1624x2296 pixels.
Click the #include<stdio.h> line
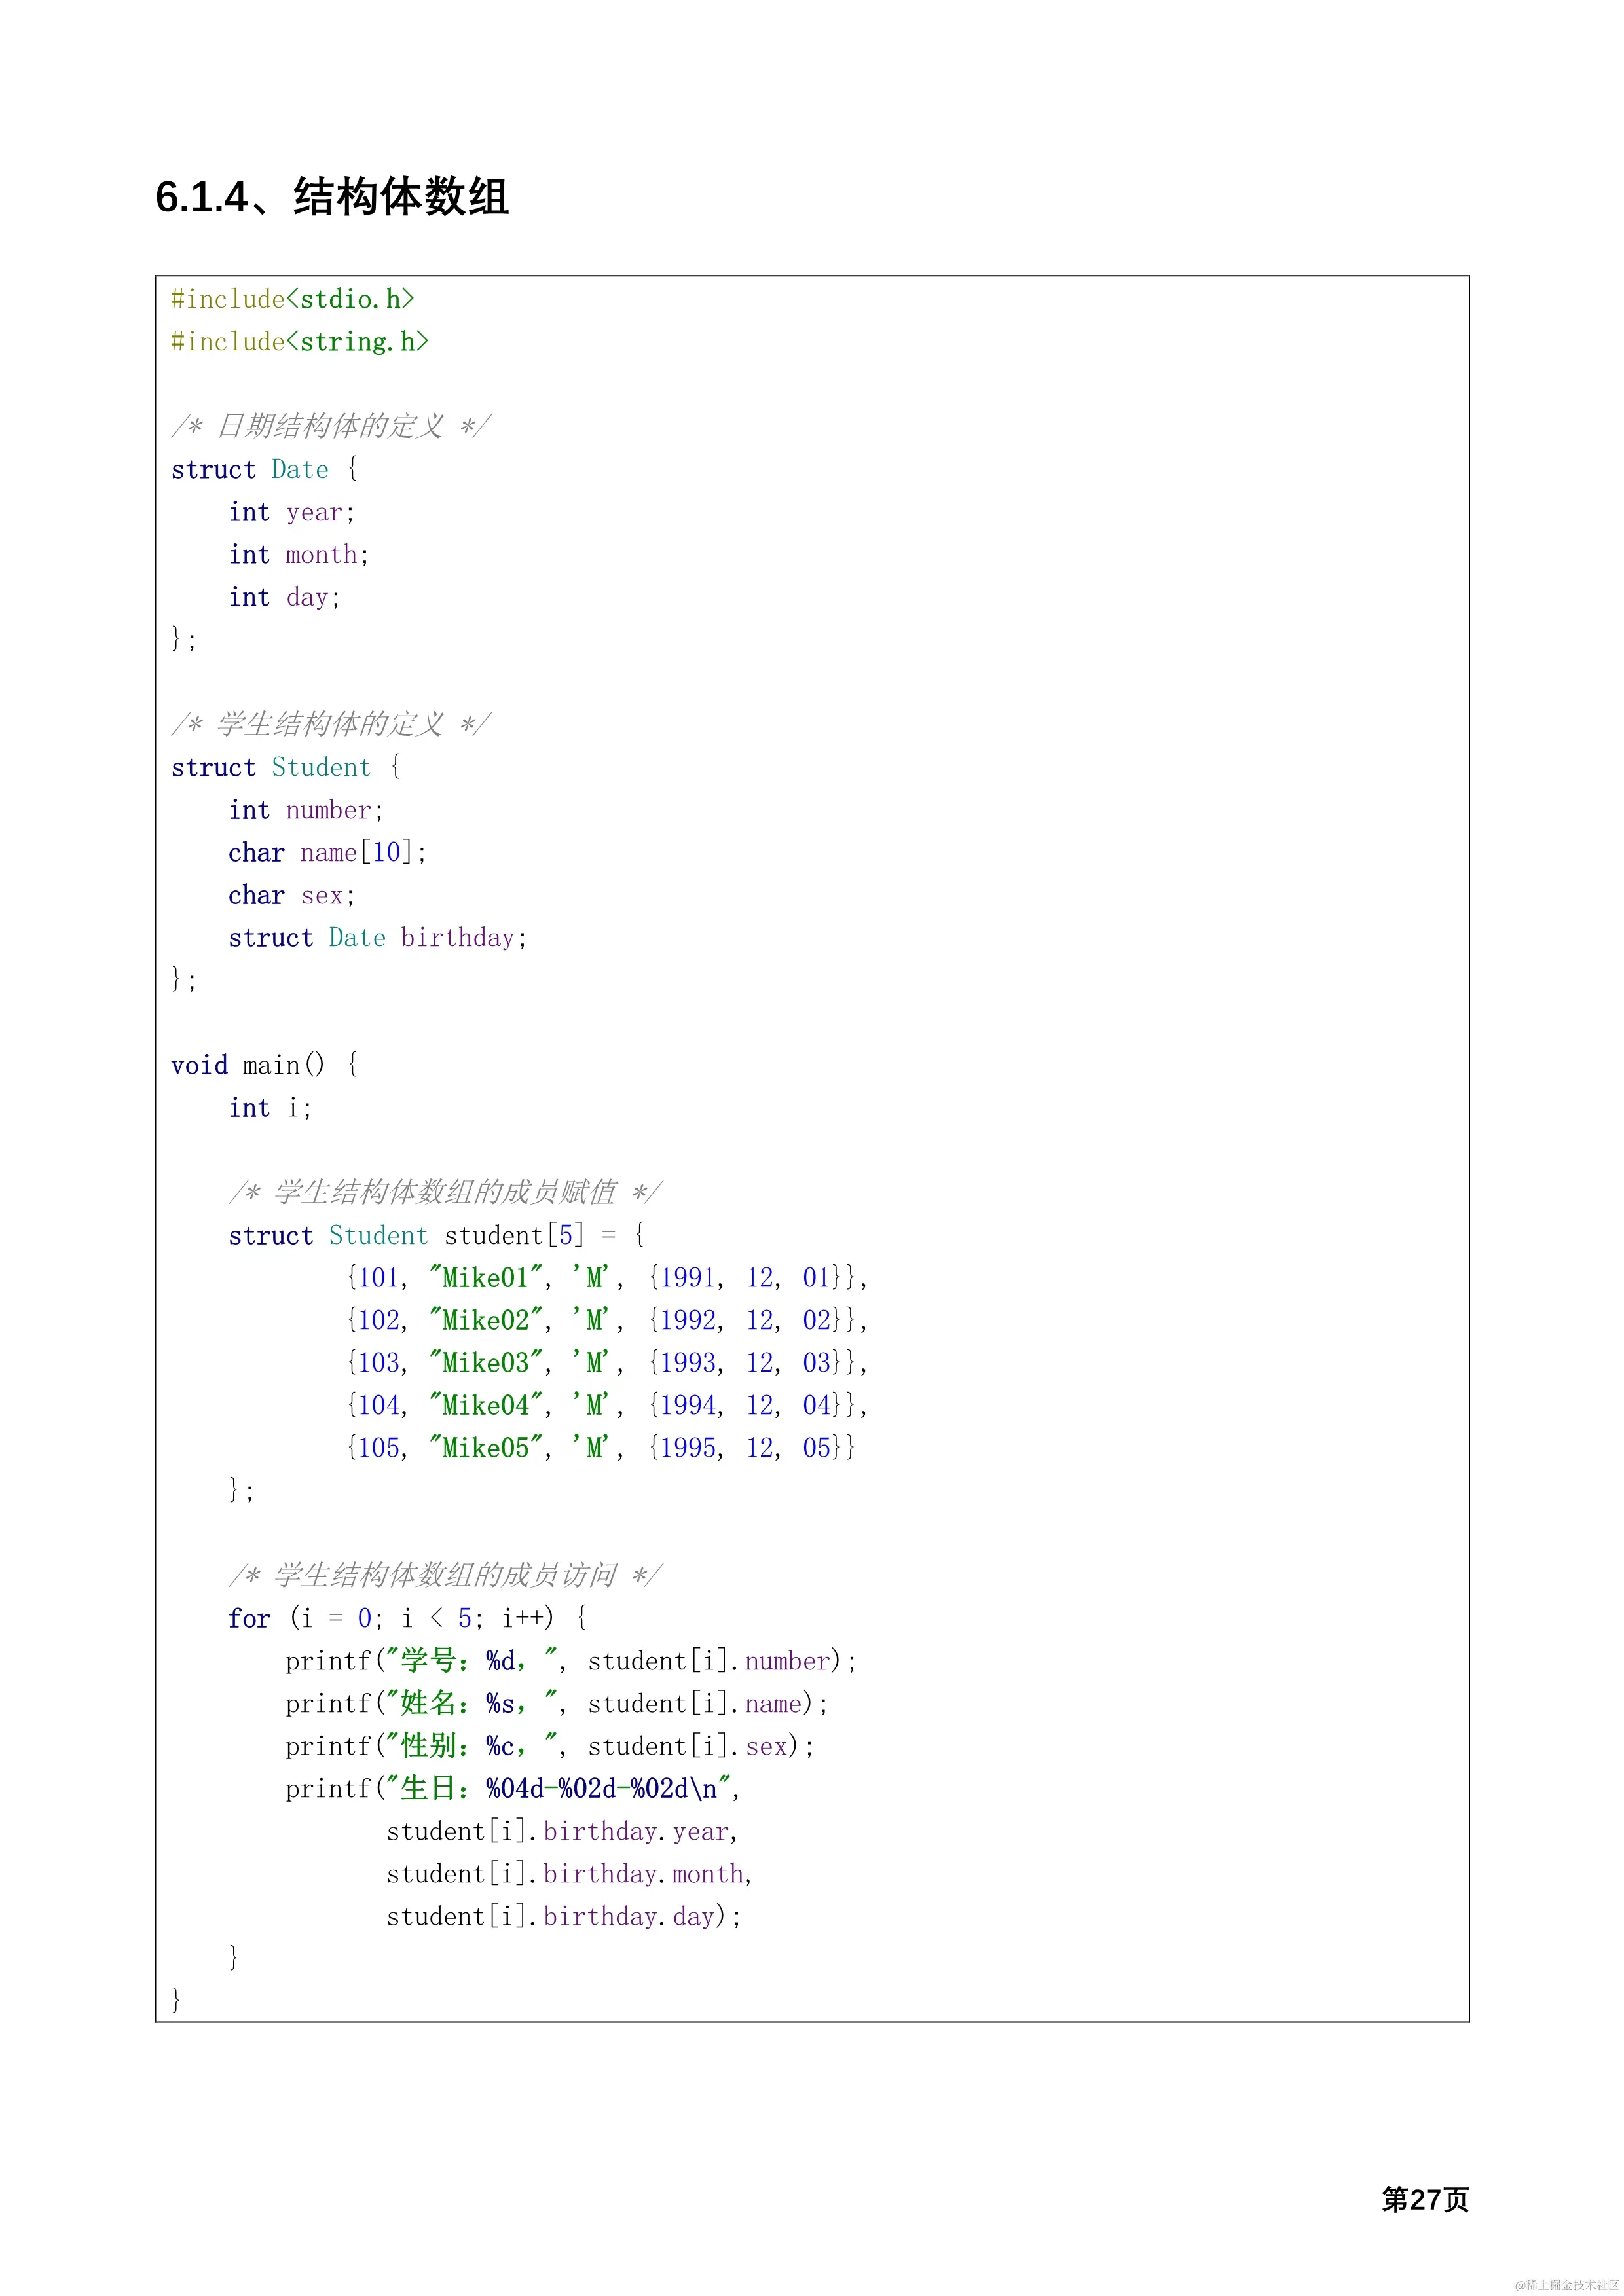click(292, 299)
